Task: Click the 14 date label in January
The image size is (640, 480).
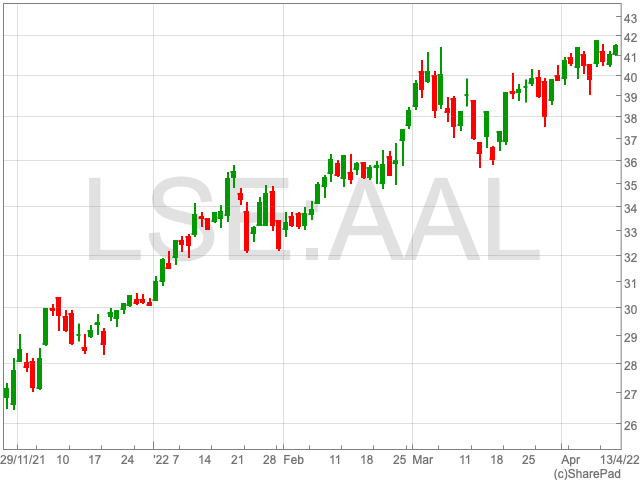Action: pyautogui.click(x=204, y=460)
